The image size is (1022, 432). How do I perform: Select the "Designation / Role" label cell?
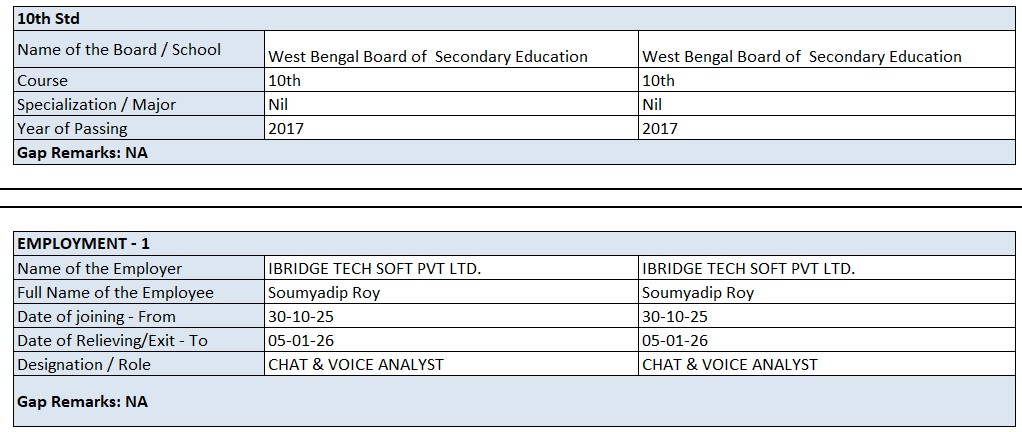click(x=84, y=364)
